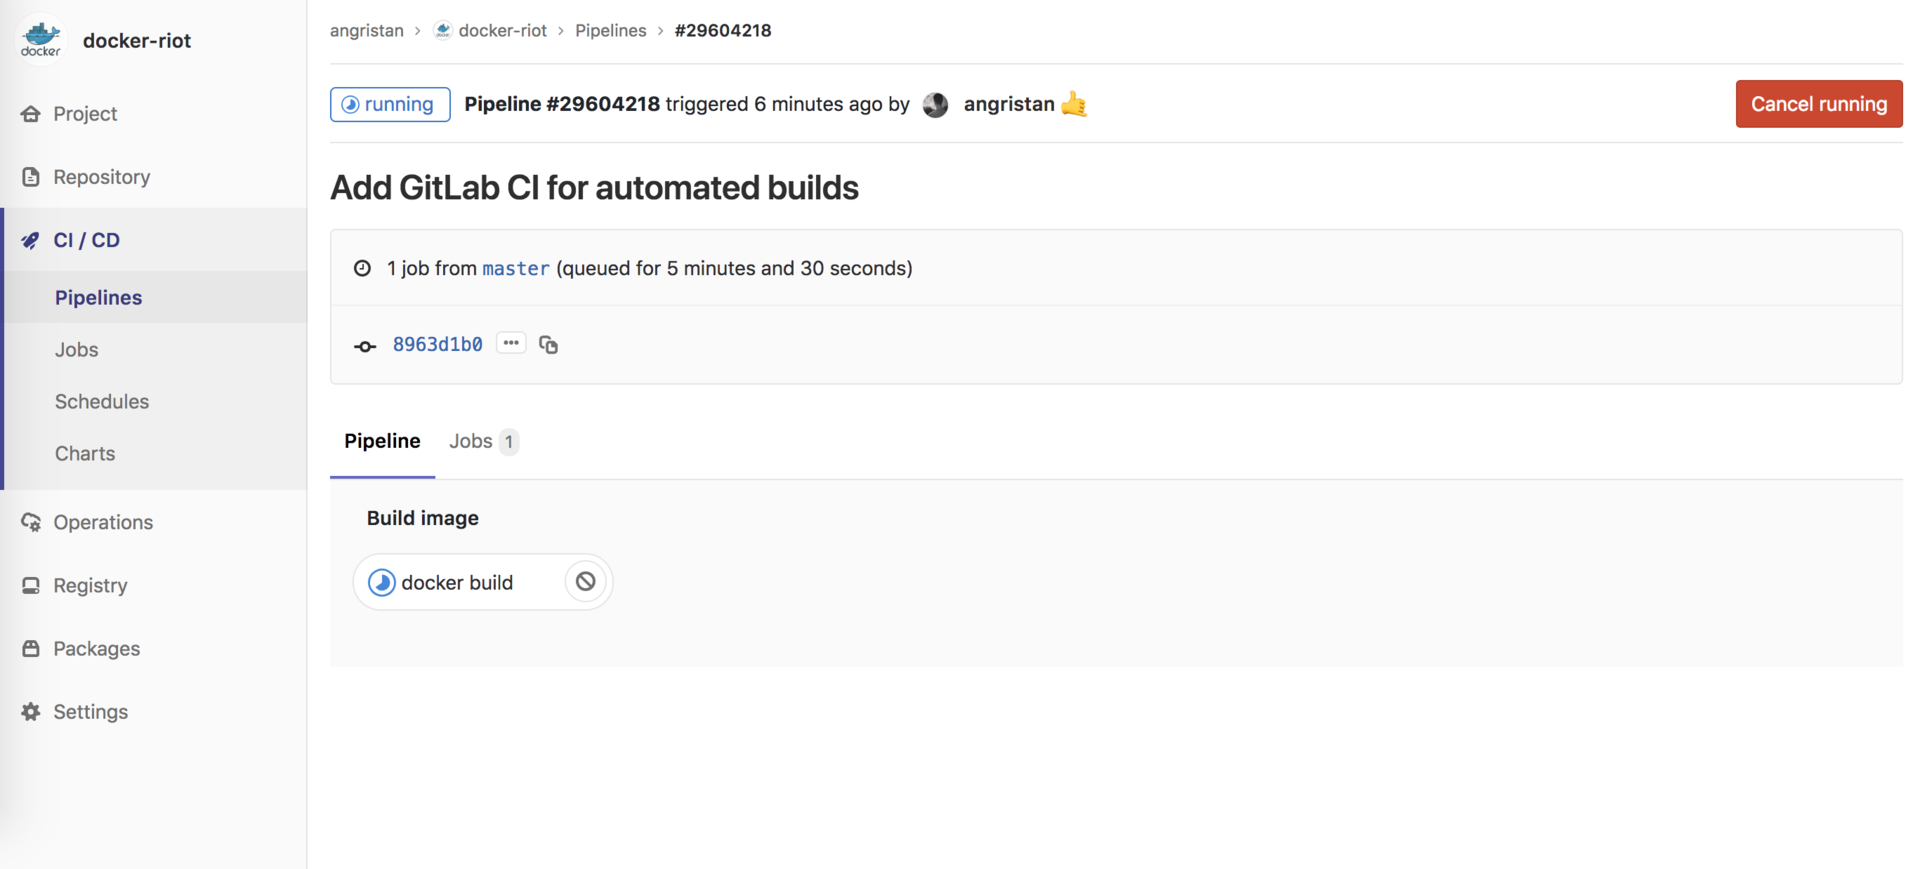Click the Operations sidebar icon

(31, 522)
